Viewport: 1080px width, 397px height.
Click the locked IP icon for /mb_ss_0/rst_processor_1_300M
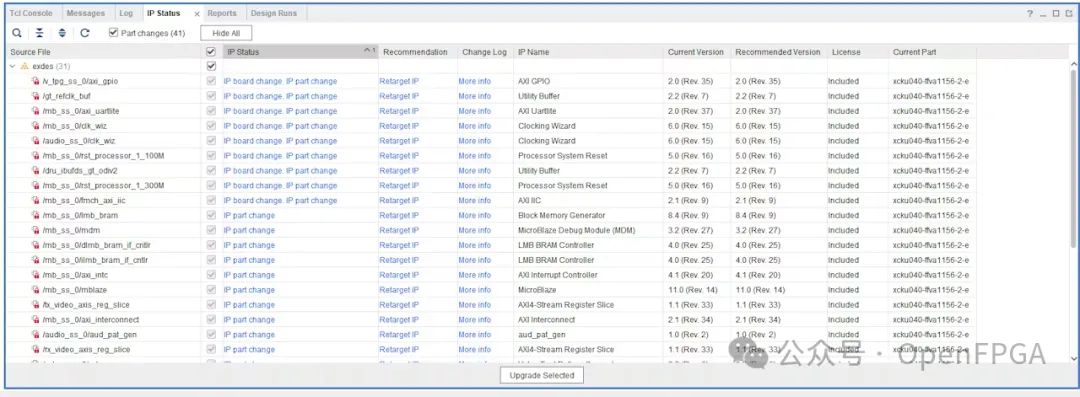(x=36, y=185)
